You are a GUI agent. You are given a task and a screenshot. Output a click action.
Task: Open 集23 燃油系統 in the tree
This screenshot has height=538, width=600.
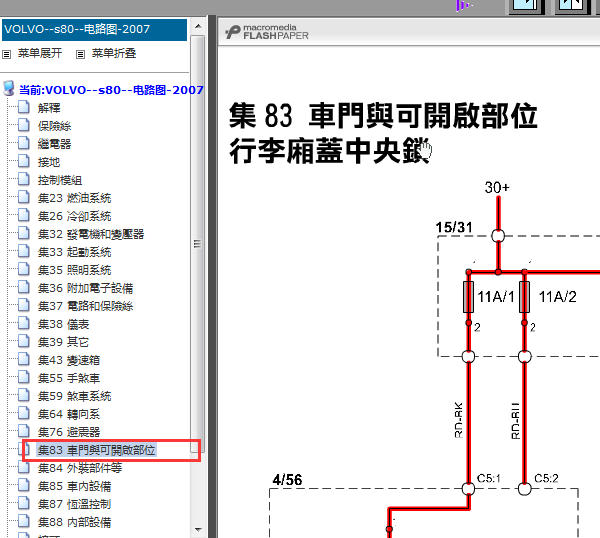tap(75, 198)
